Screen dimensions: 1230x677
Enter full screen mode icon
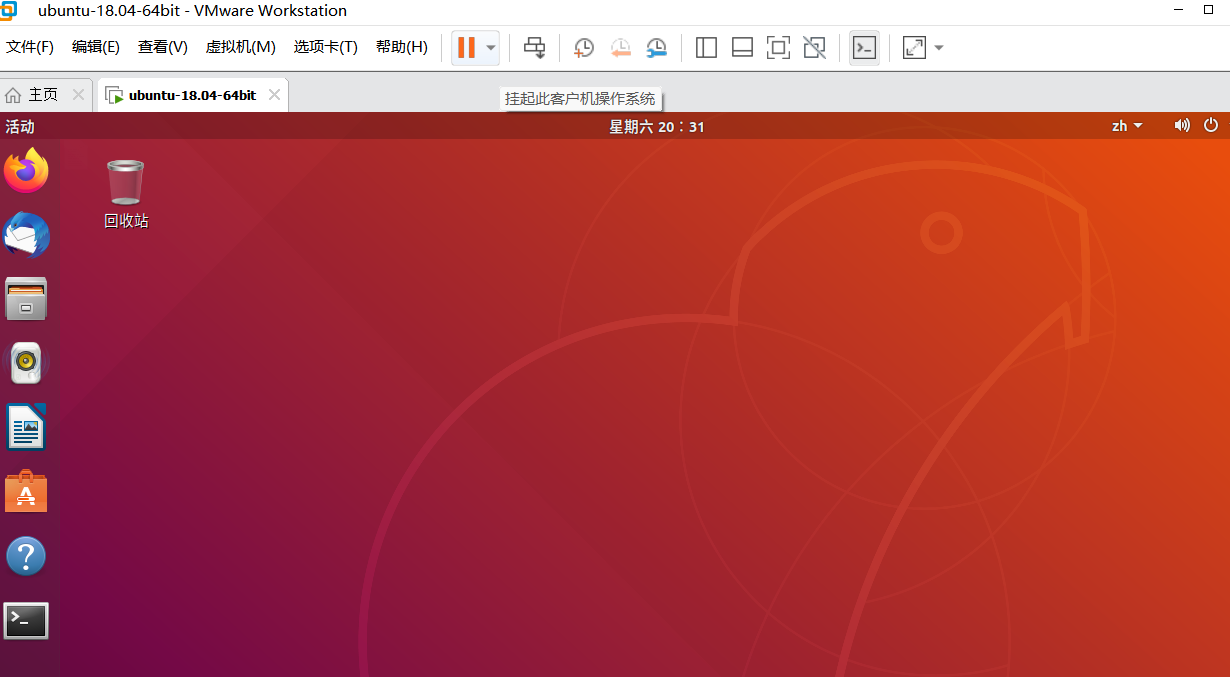pyautogui.click(x=778, y=47)
